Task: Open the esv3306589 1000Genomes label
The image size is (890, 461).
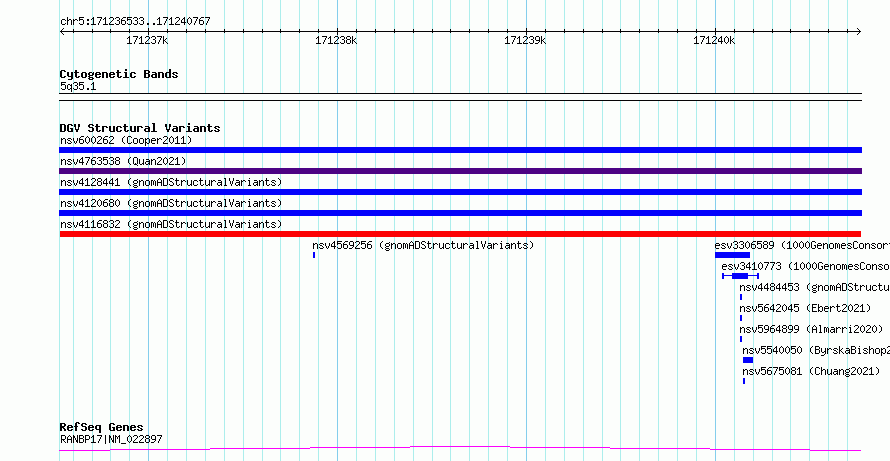Action: pyautogui.click(x=802, y=245)
